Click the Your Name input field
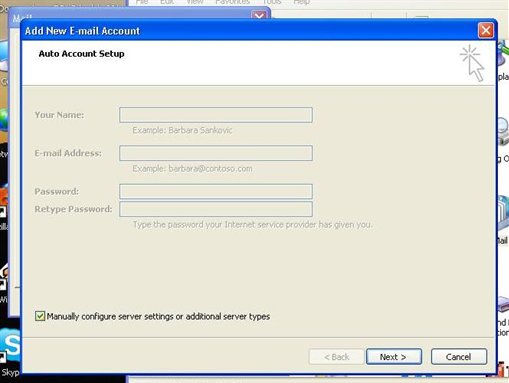The image size is (509, 383). tap(216, 115)
